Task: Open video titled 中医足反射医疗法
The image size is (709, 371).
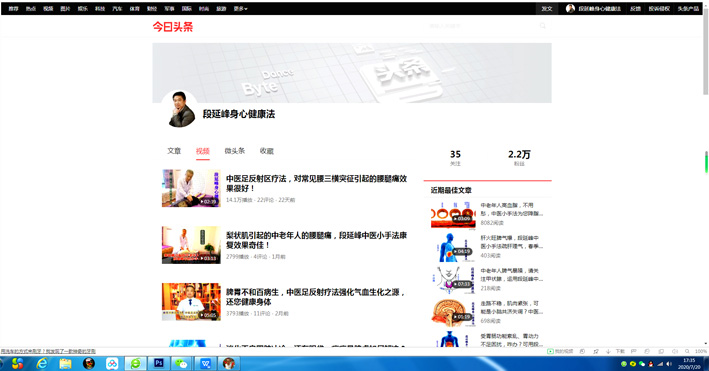Action: [x=316, y=183]
